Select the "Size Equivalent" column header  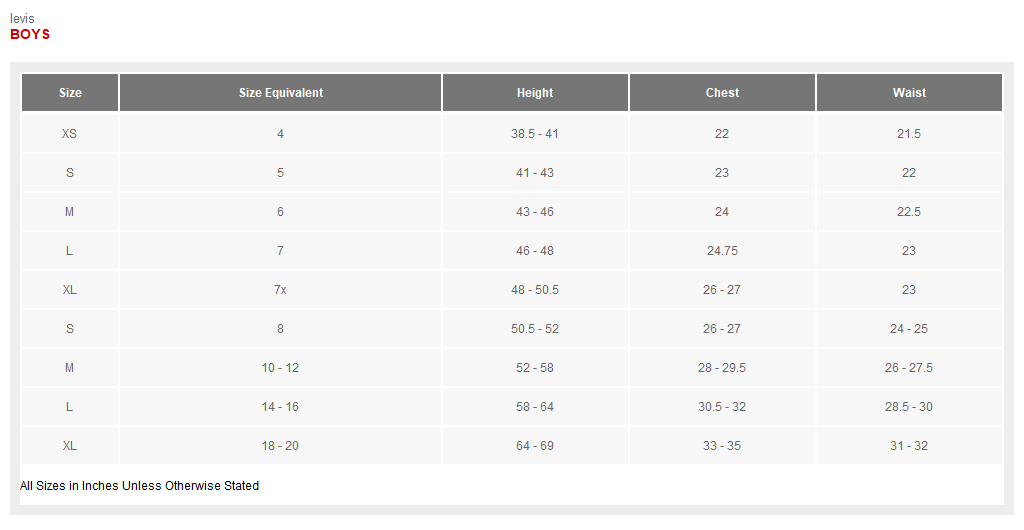(281, 93)
